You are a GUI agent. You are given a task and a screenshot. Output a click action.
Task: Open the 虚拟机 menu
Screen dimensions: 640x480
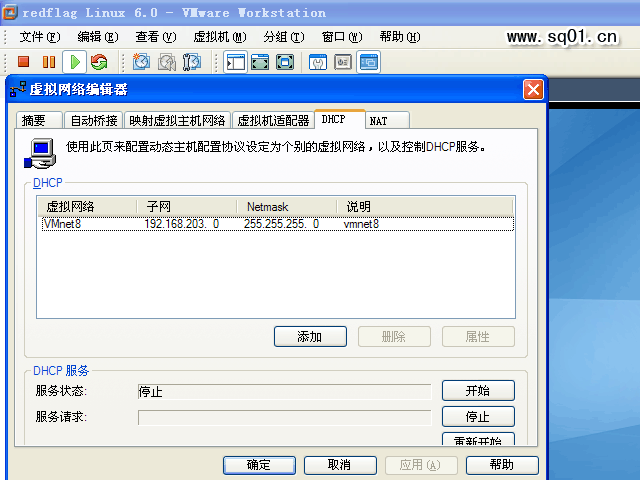click(220, 37)
